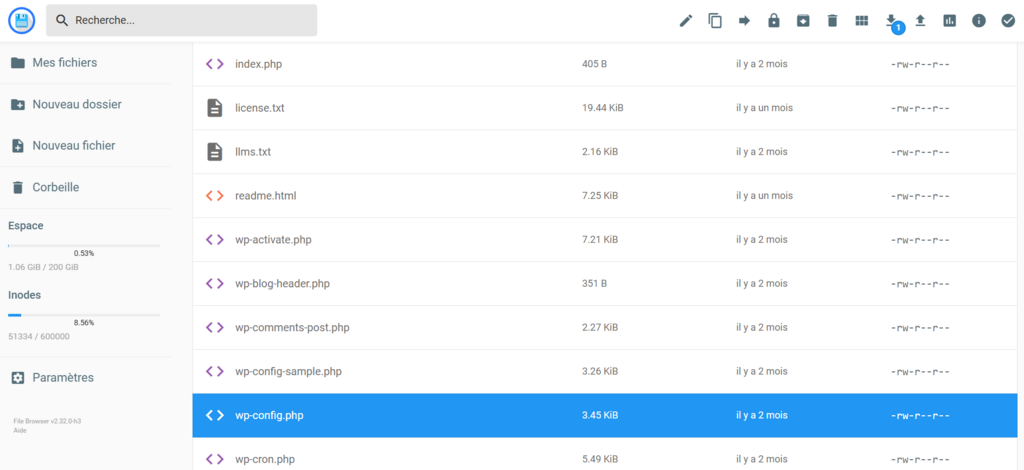The height and width of the screenshot is (470, 1024).
Task: Click the document icon beside license.txt
Action: [x=215, y=108]
